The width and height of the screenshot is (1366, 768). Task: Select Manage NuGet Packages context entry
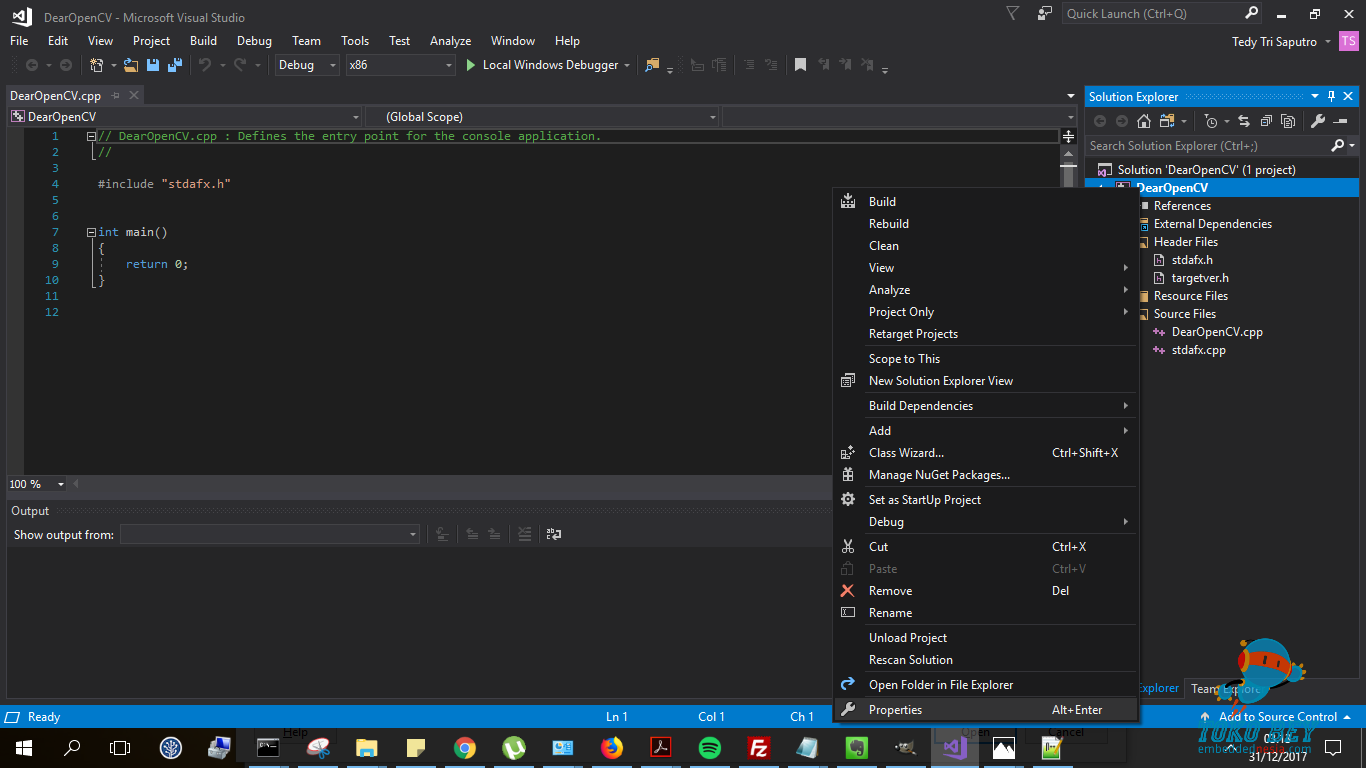pyautogui.click(x=985, y=475)
